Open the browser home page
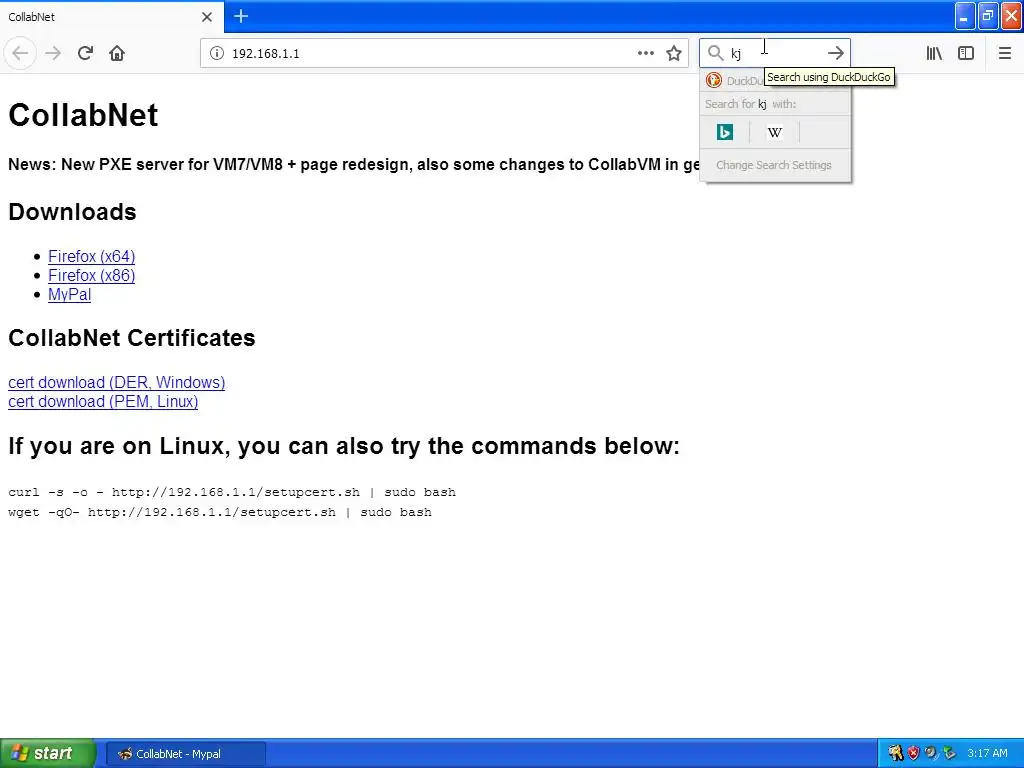 [x=117, y=53]
